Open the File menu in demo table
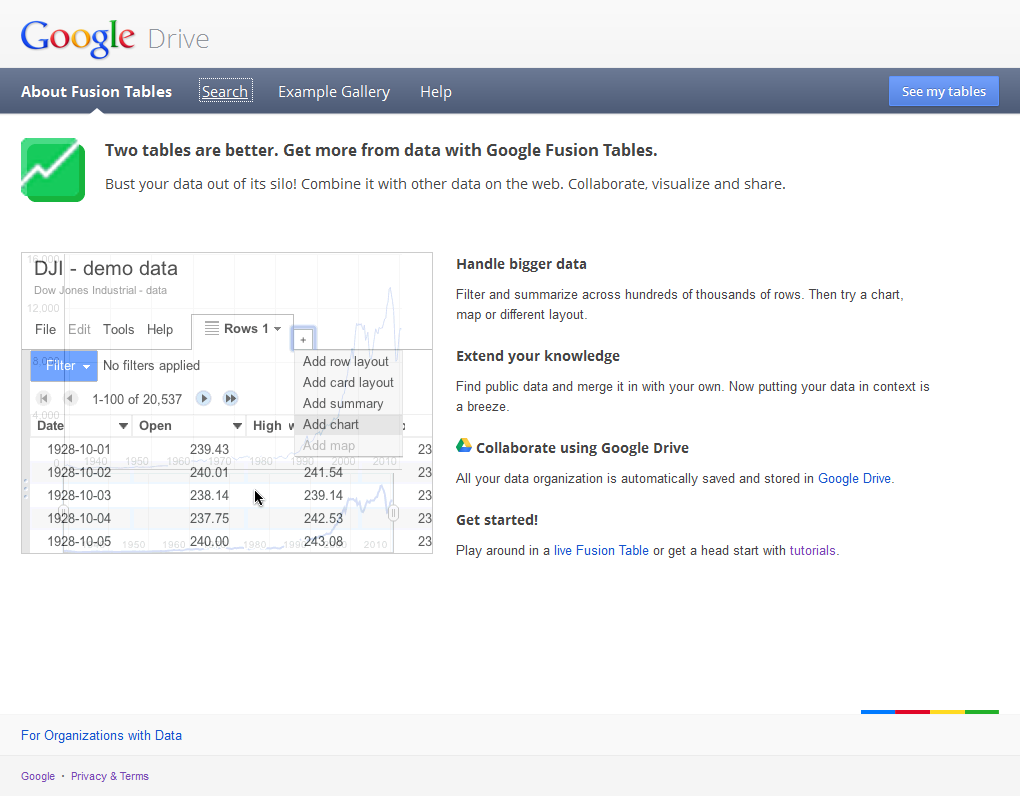Image resolution: width=1020 pixels, height=810 pixels. (45, 329)
